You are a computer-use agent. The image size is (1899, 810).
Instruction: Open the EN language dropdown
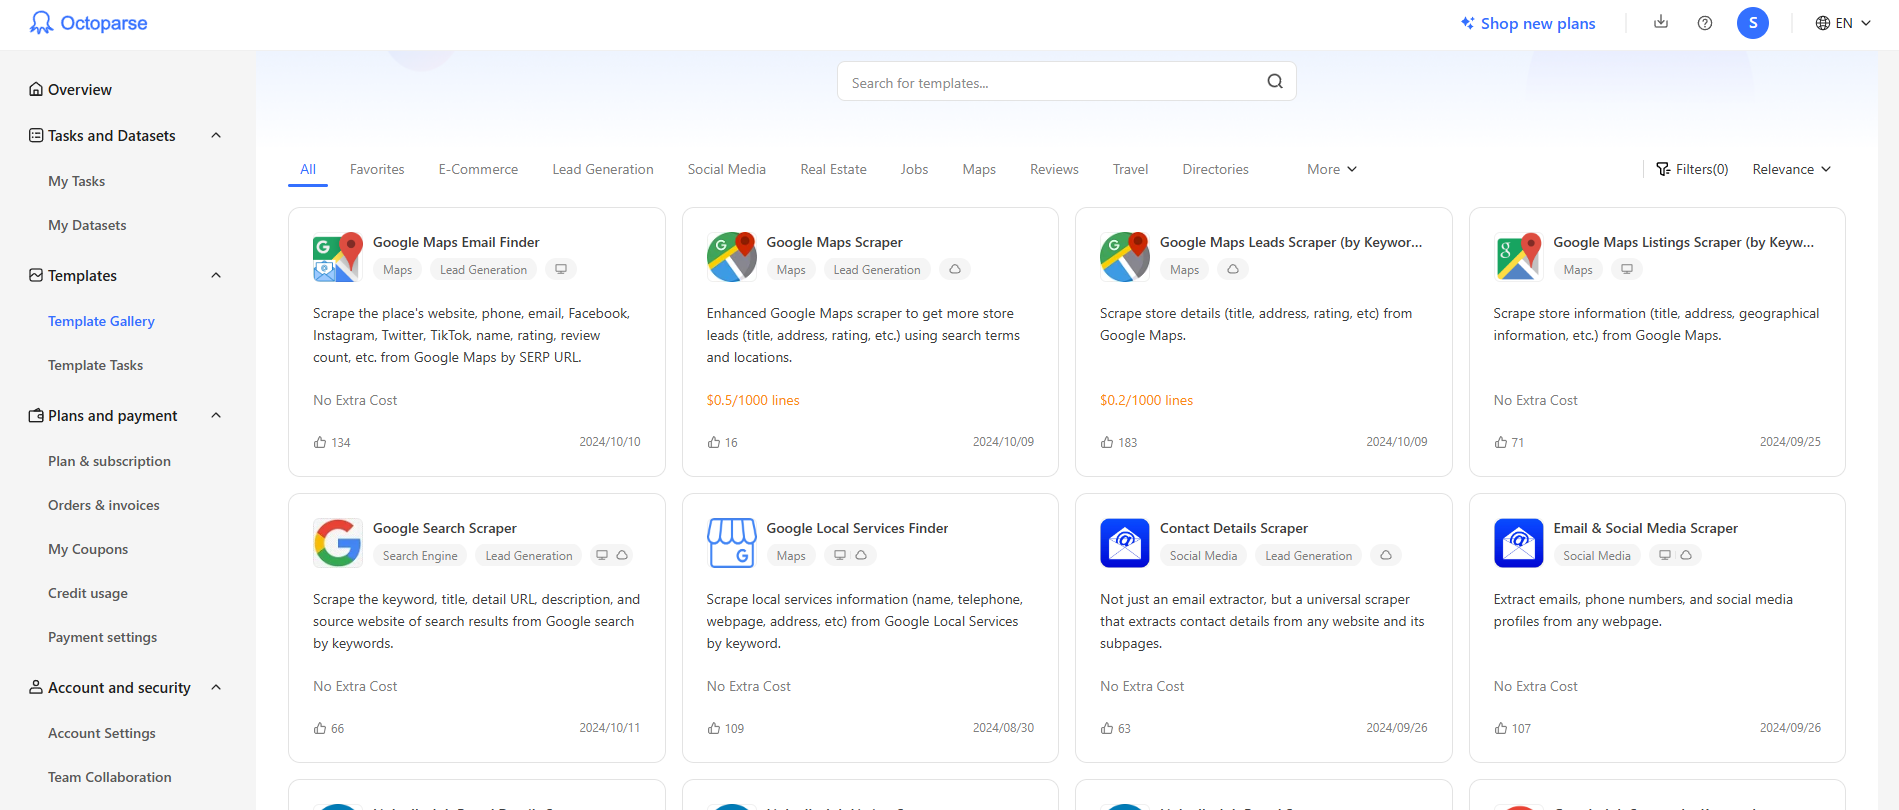click(1843, 23)
